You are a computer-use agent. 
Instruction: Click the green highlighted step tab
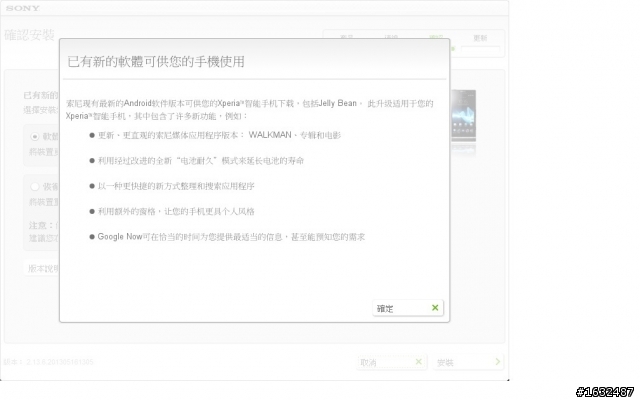436,37
